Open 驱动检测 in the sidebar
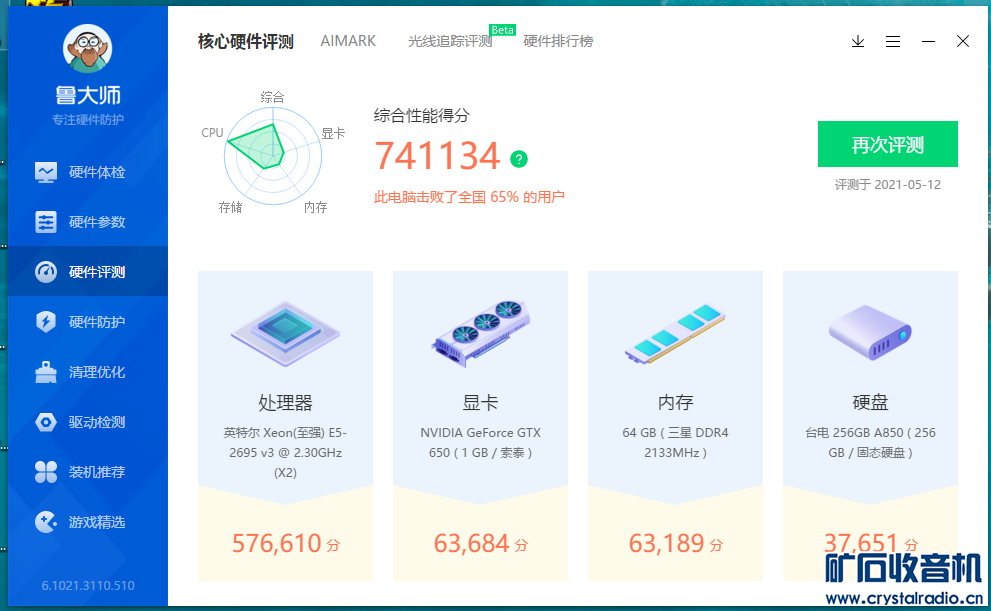 tap(88, 421)
